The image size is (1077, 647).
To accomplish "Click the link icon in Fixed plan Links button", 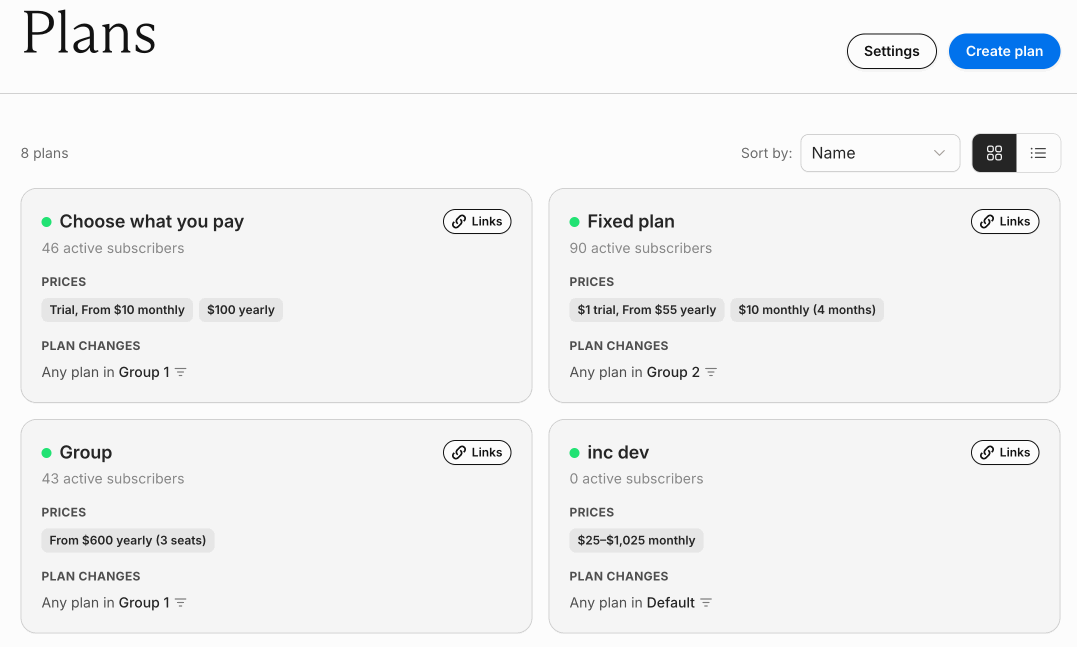I will pos(987,221).
